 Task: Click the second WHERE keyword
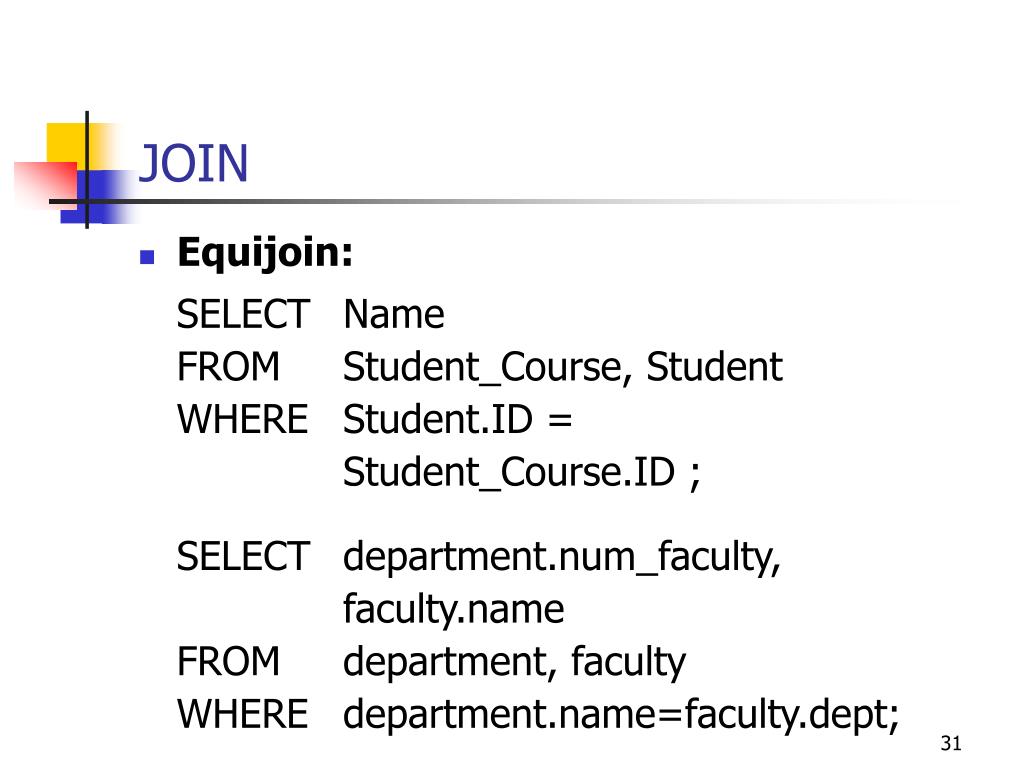242,714
